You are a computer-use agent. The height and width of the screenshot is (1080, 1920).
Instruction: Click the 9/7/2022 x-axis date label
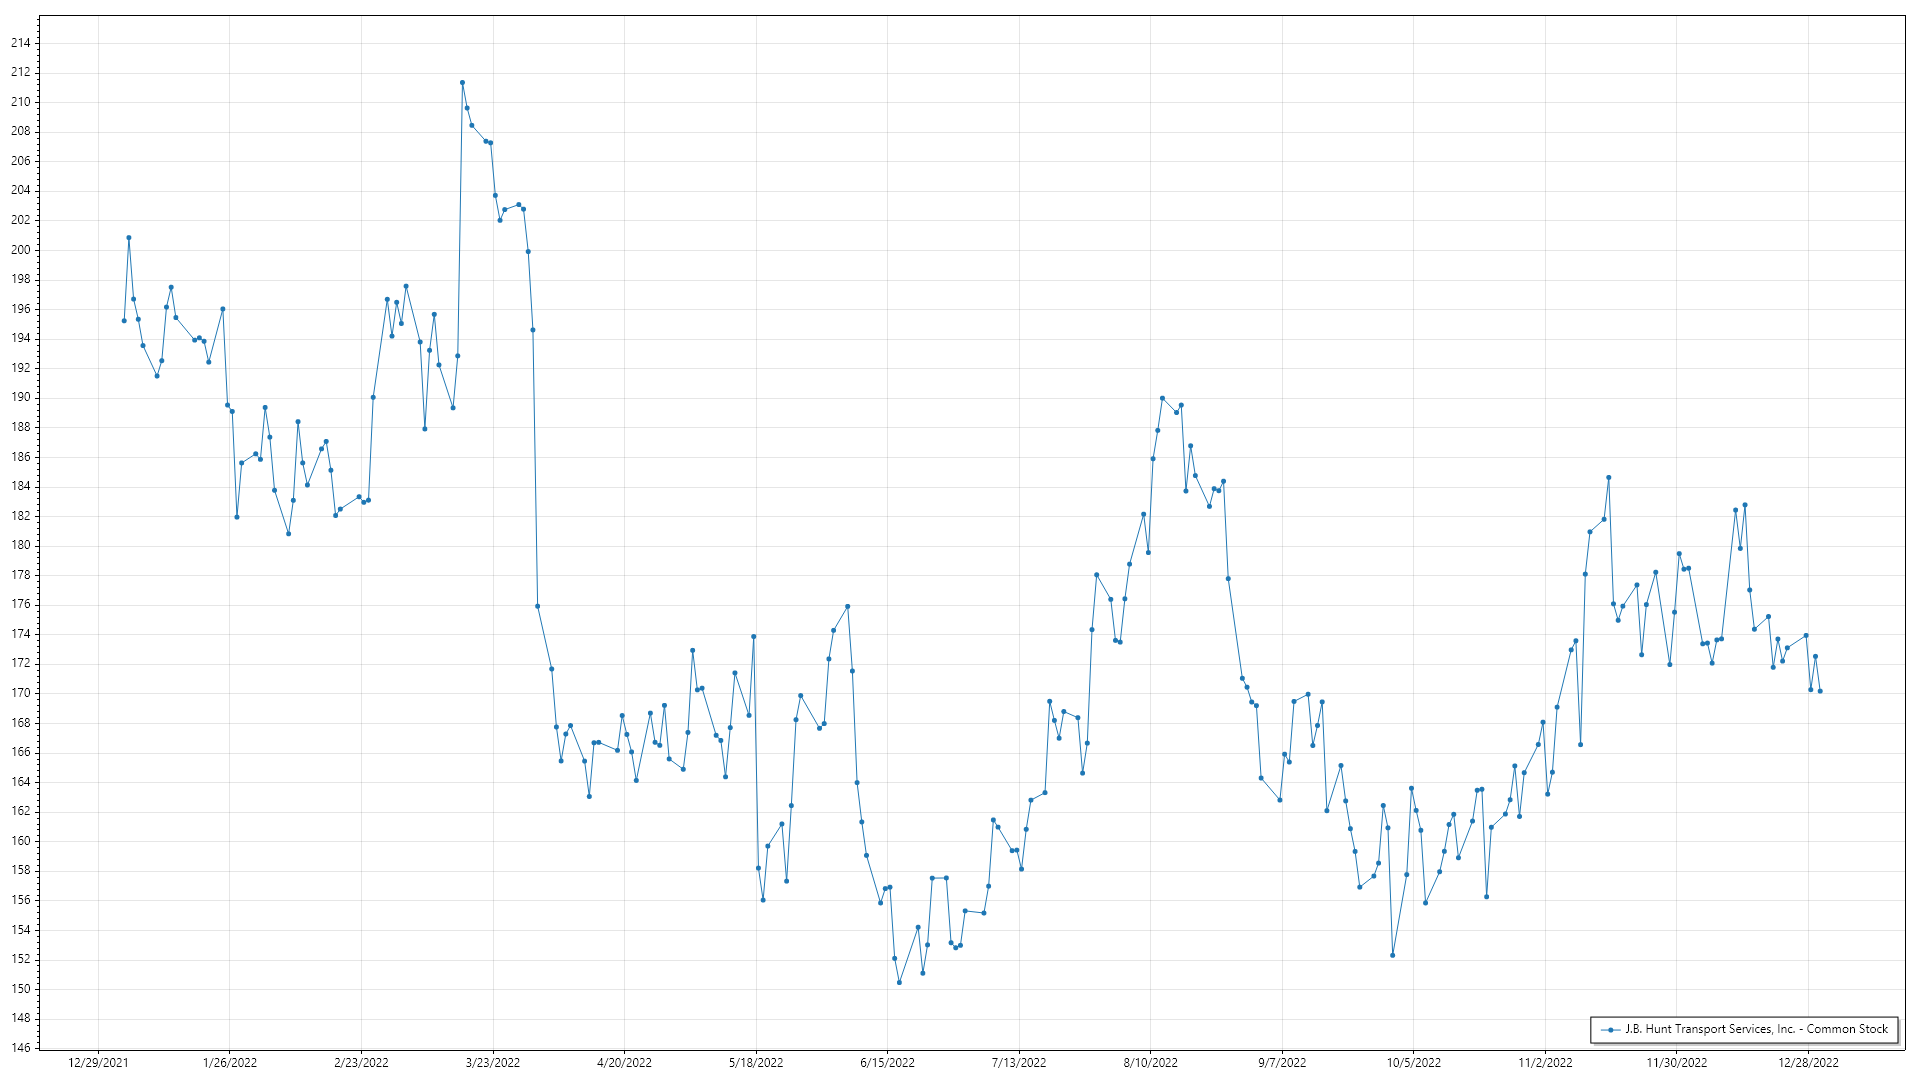tap(1282, 1063)
